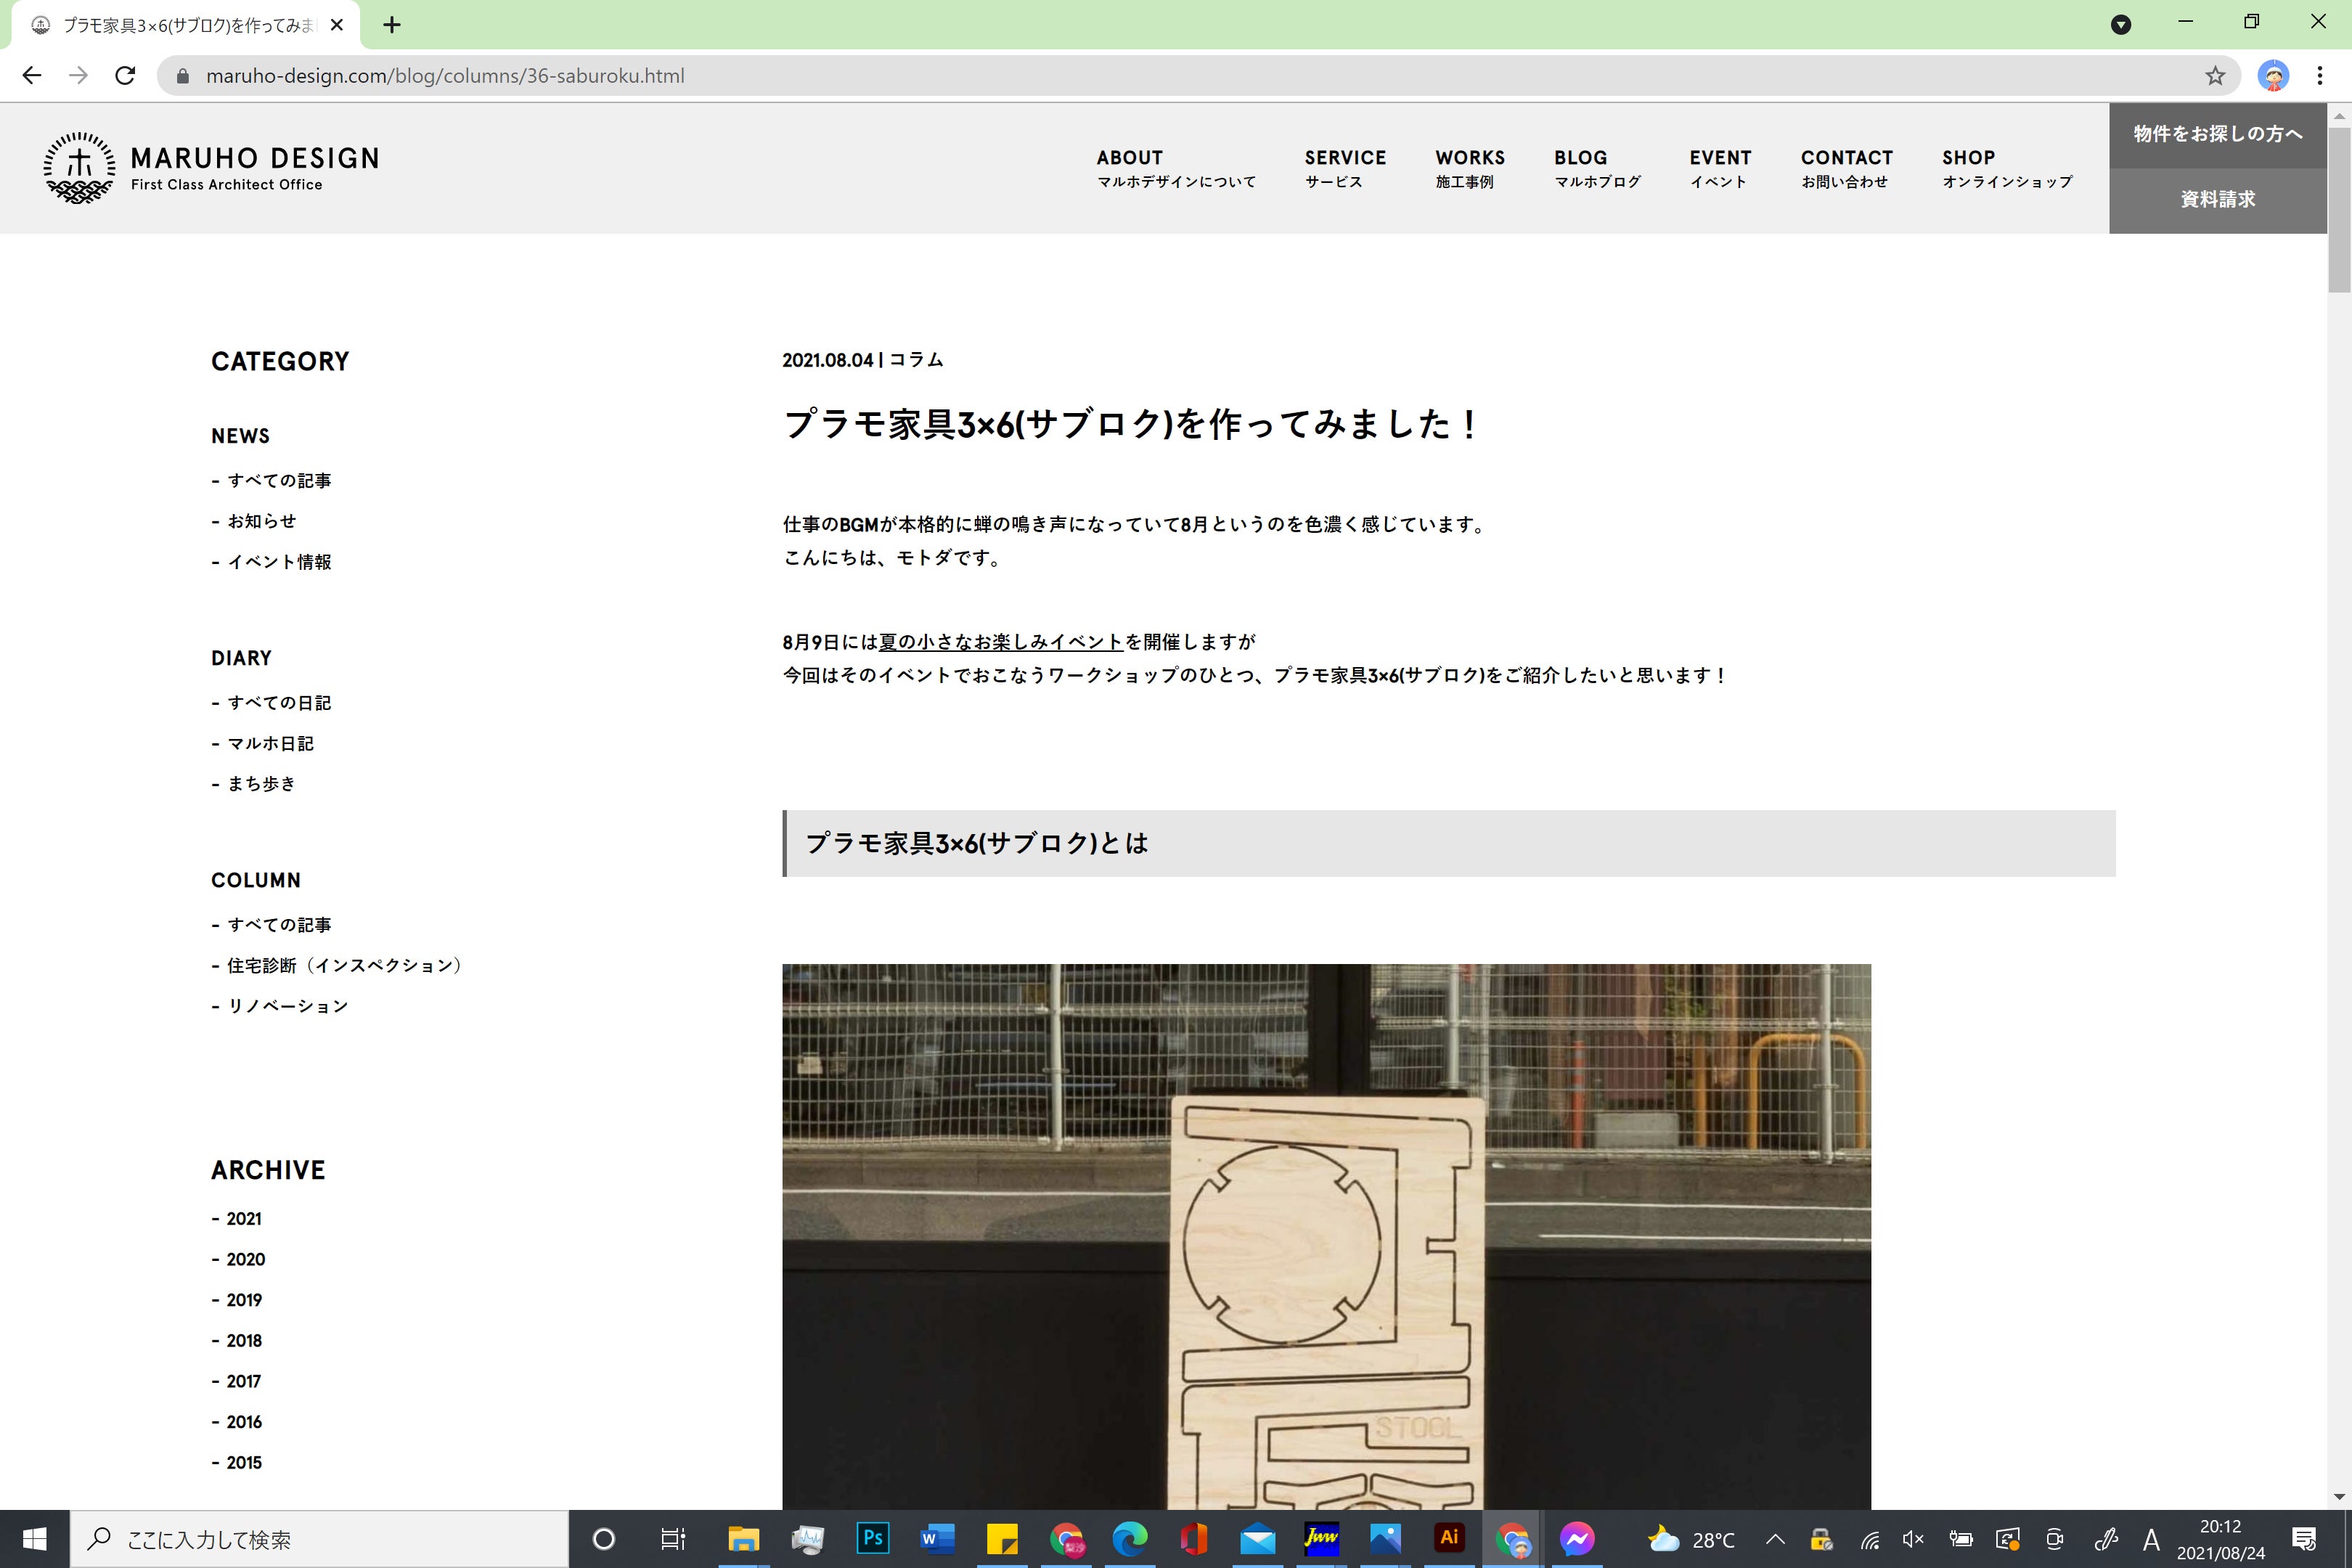Expand the tab search dropdown arrow
The image size is (2352, 1568).
pos(2121,25)
